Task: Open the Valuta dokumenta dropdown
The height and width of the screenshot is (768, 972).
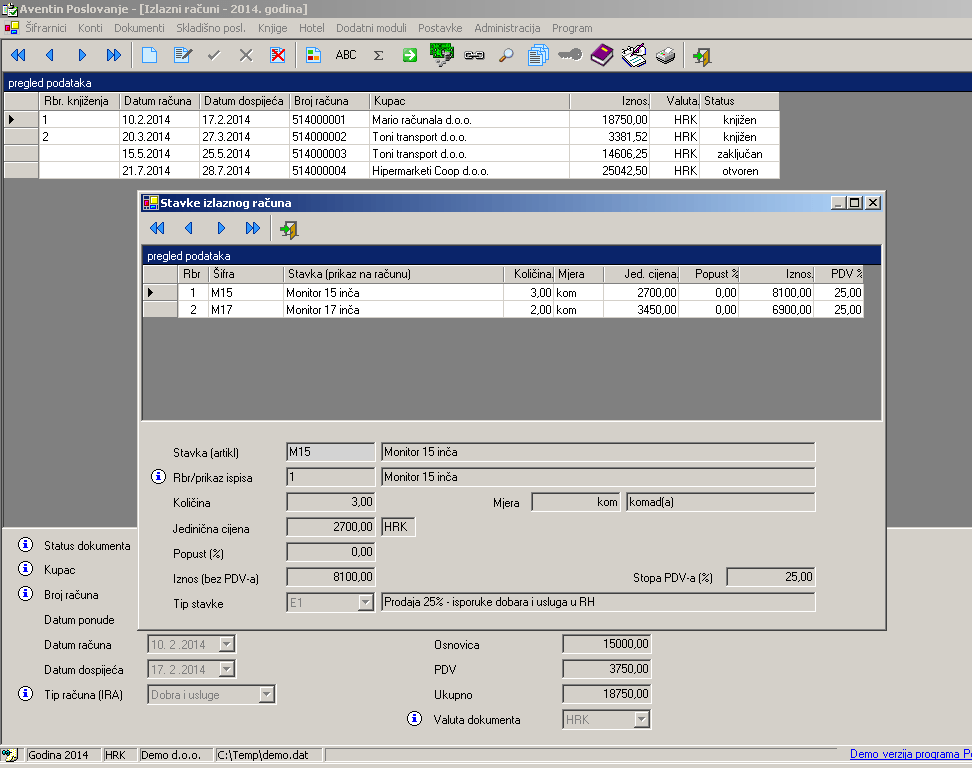Action: [642, 719]
